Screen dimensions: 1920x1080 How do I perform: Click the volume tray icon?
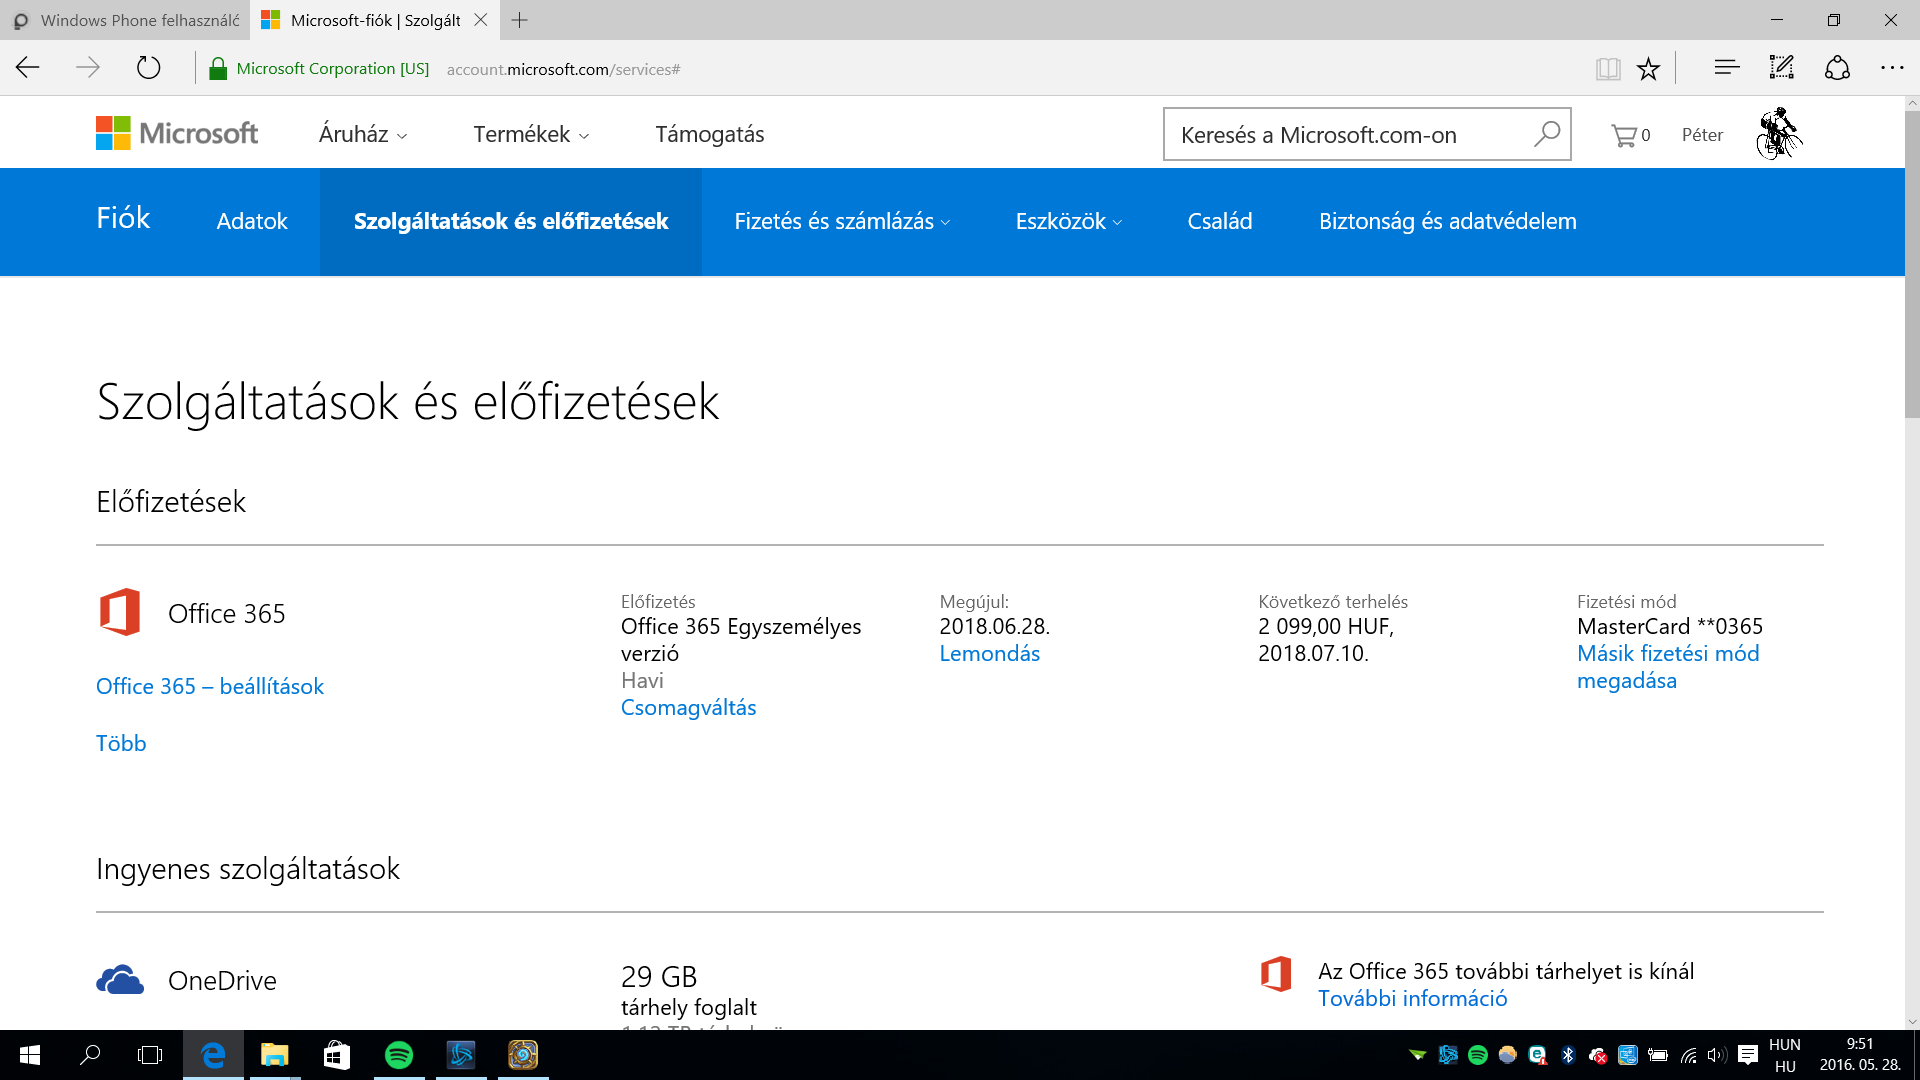click(1717, 1055)
